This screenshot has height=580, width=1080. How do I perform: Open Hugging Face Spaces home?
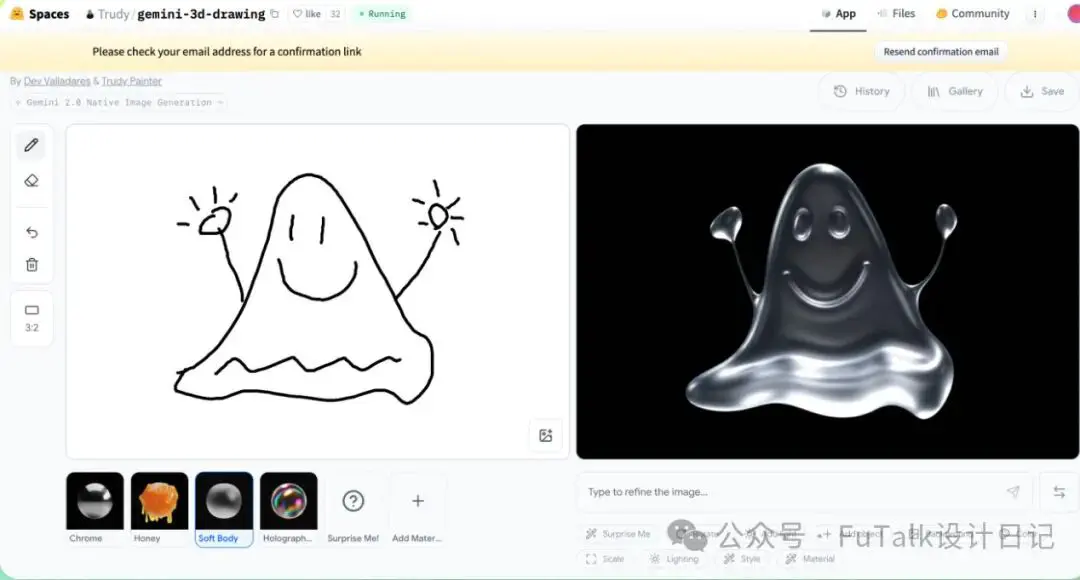[40, 14]
